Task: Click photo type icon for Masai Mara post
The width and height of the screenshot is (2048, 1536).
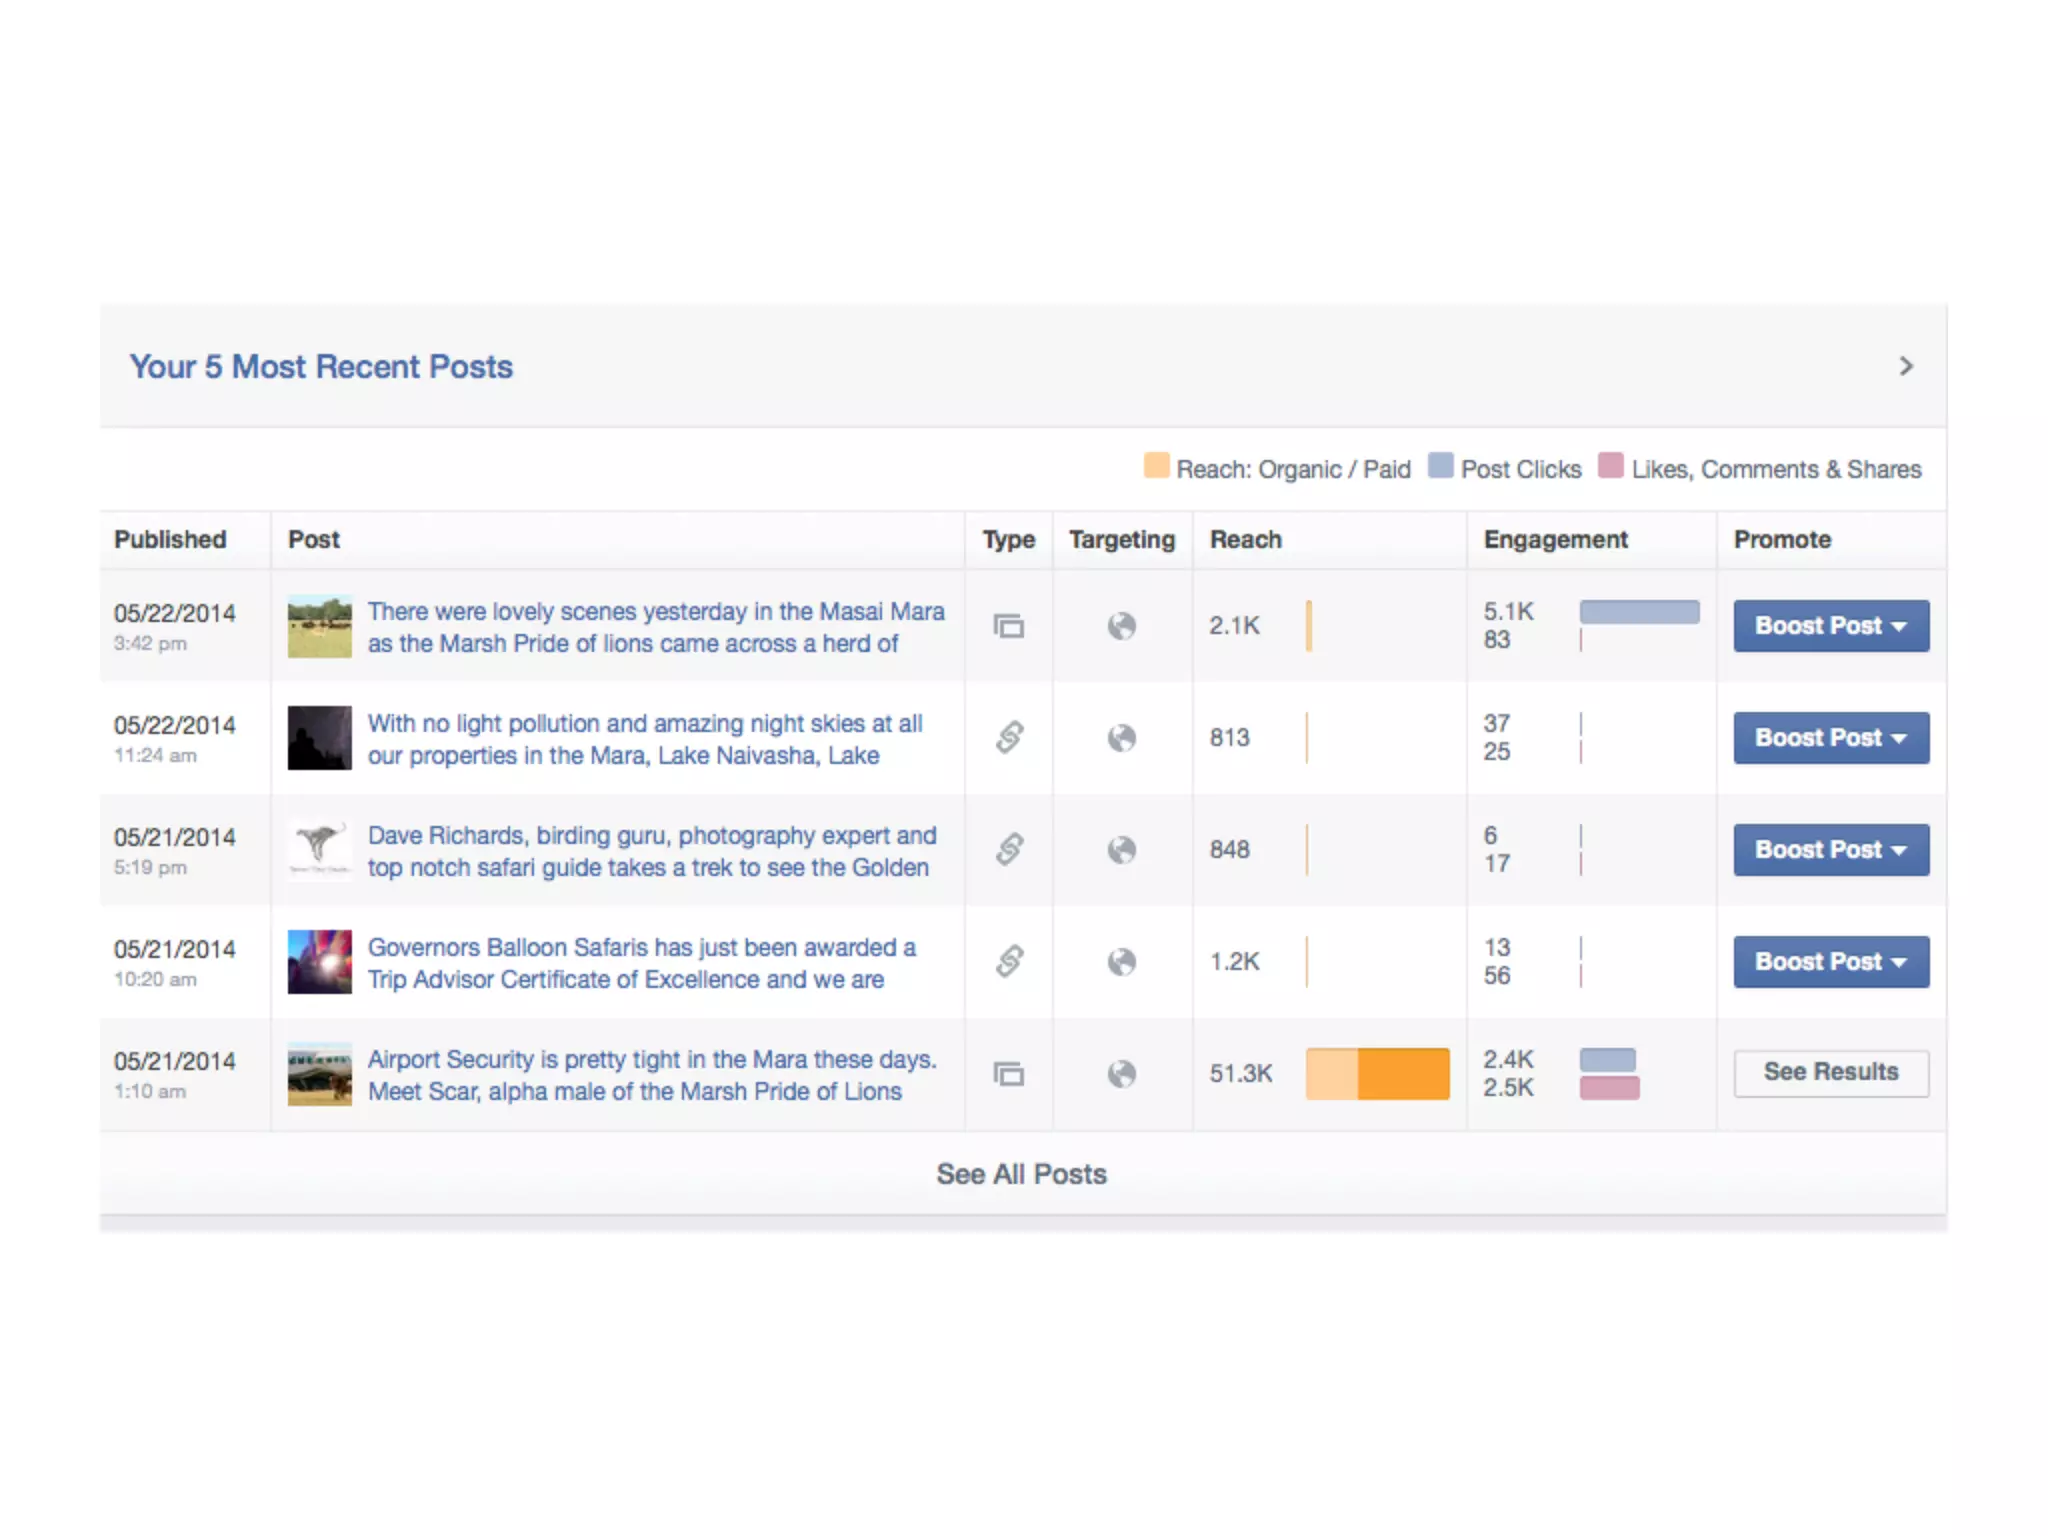Action: tap(1008, 626)
